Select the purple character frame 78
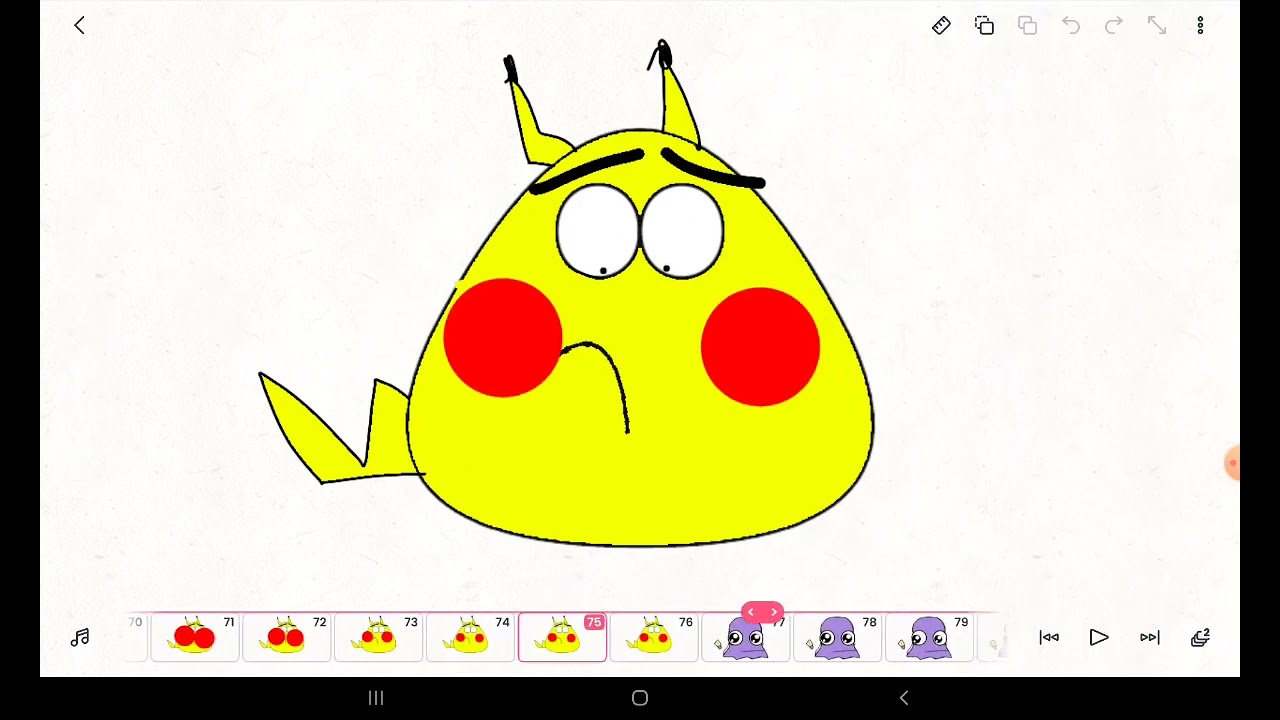The width and height of the screenshot is (1280, 720). (837, 637)
